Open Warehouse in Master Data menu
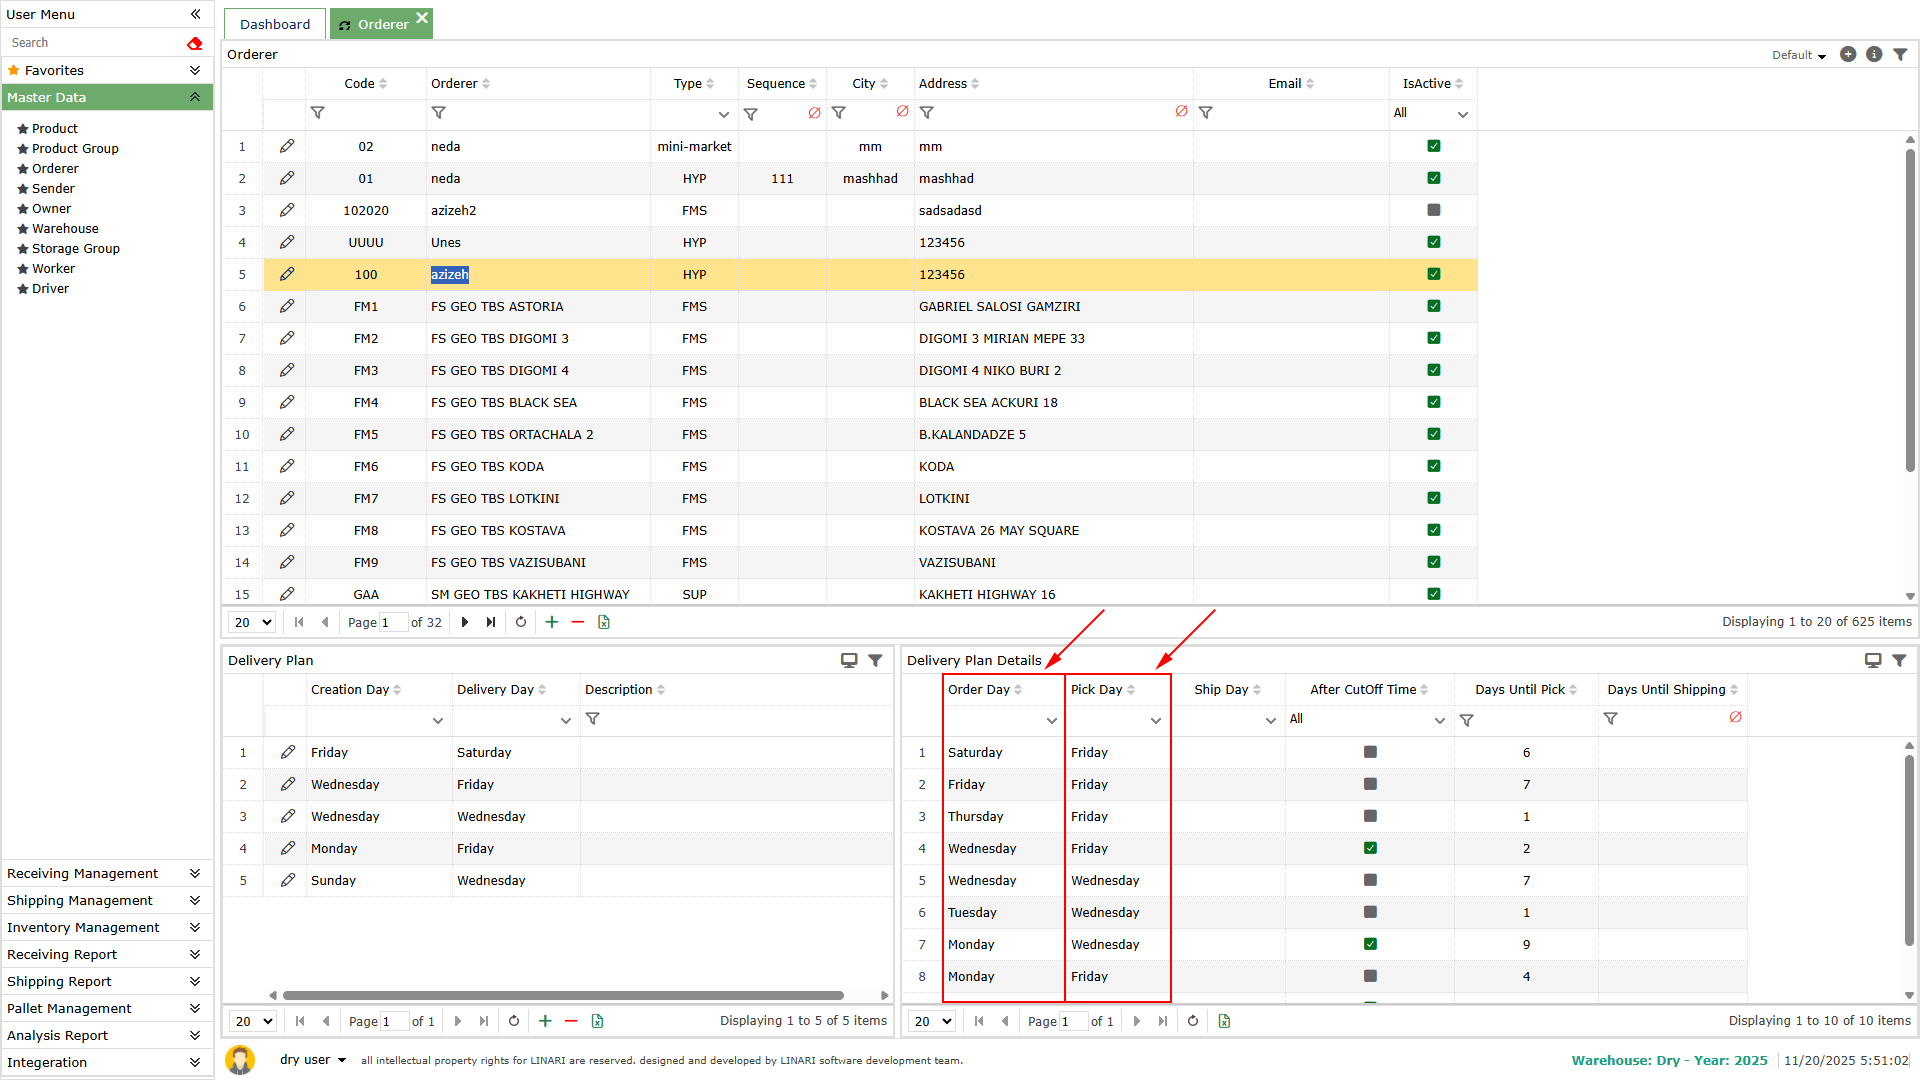 tap(65, 228)
